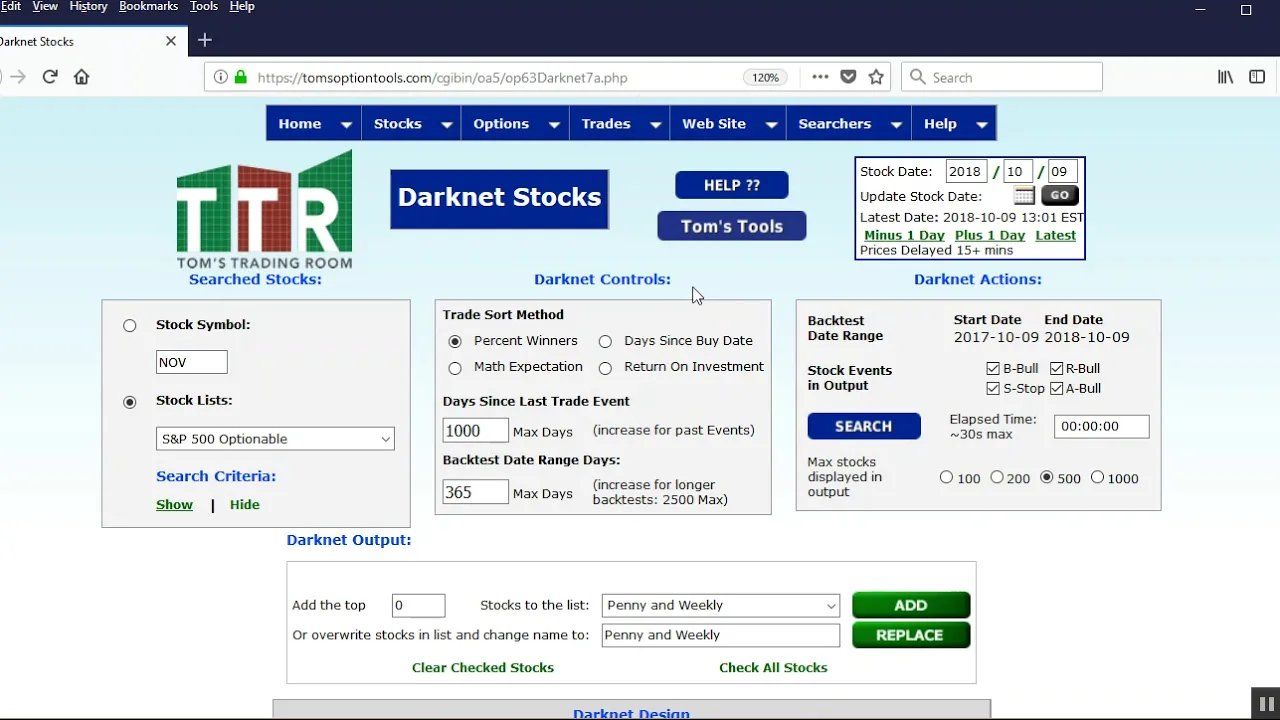Click the green ADD button
Viewport: 1280px width, 720px height.
click(x=911, y=605)
